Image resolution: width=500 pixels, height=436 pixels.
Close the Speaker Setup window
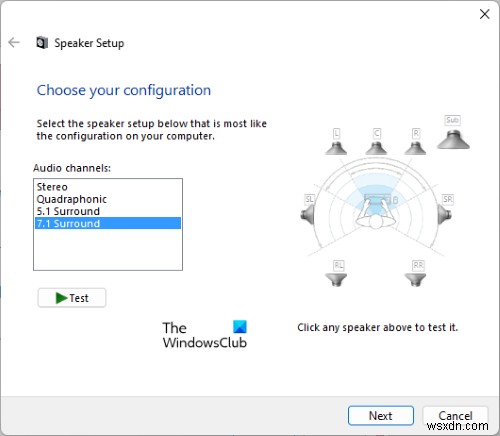[x=484, y=14]
